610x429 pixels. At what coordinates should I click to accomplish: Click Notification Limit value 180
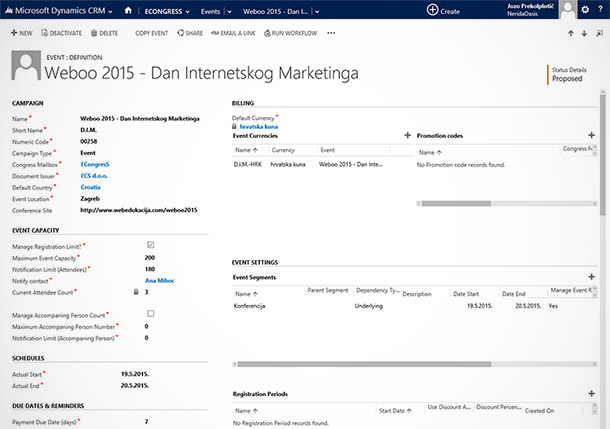click(150, 269)
